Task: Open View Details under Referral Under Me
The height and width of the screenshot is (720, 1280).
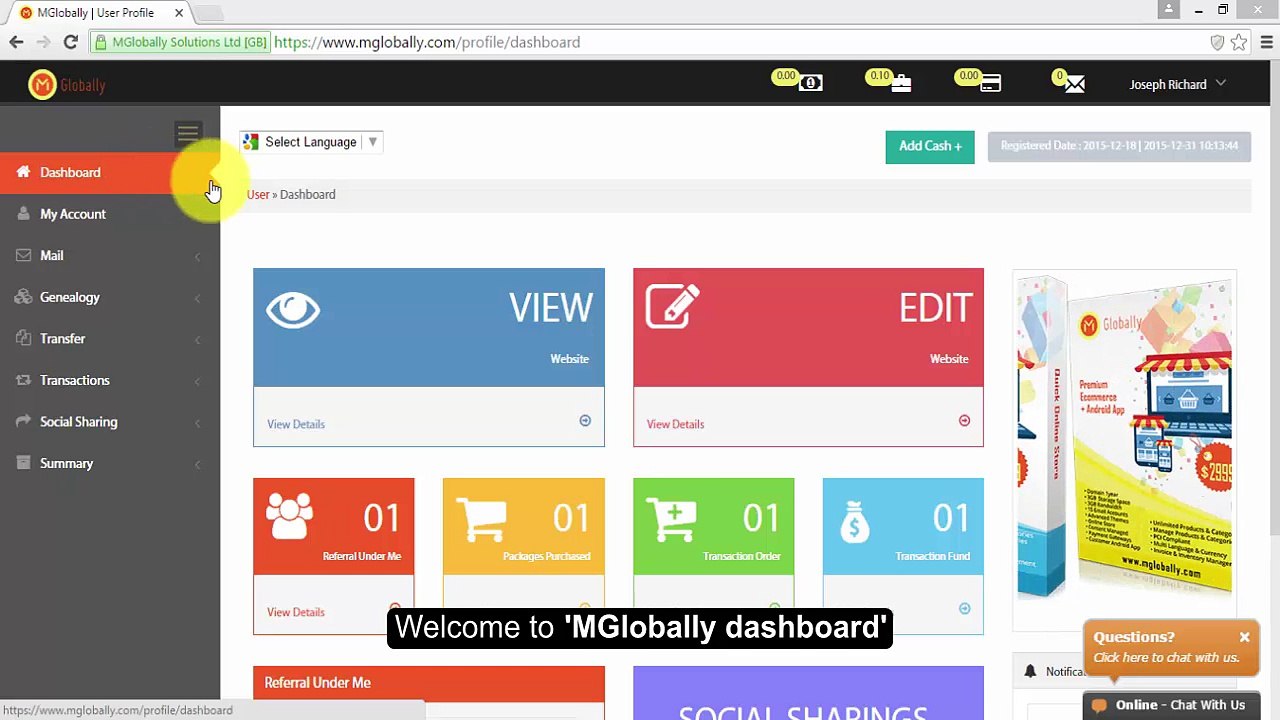Action: (x=296, y=612)
